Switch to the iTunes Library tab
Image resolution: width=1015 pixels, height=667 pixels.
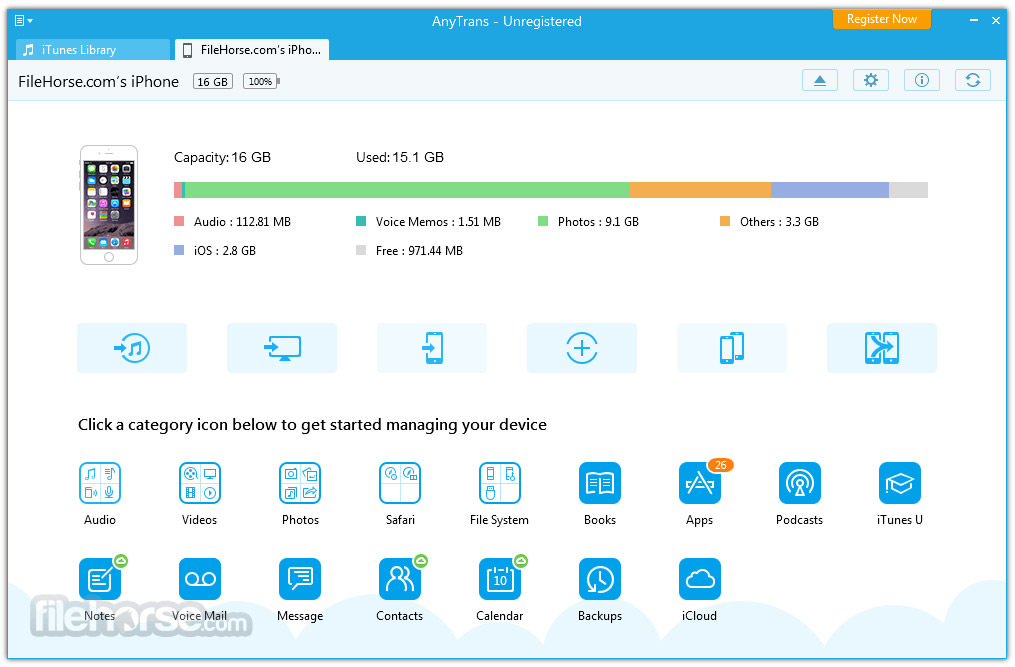click(x=93, y=50)
